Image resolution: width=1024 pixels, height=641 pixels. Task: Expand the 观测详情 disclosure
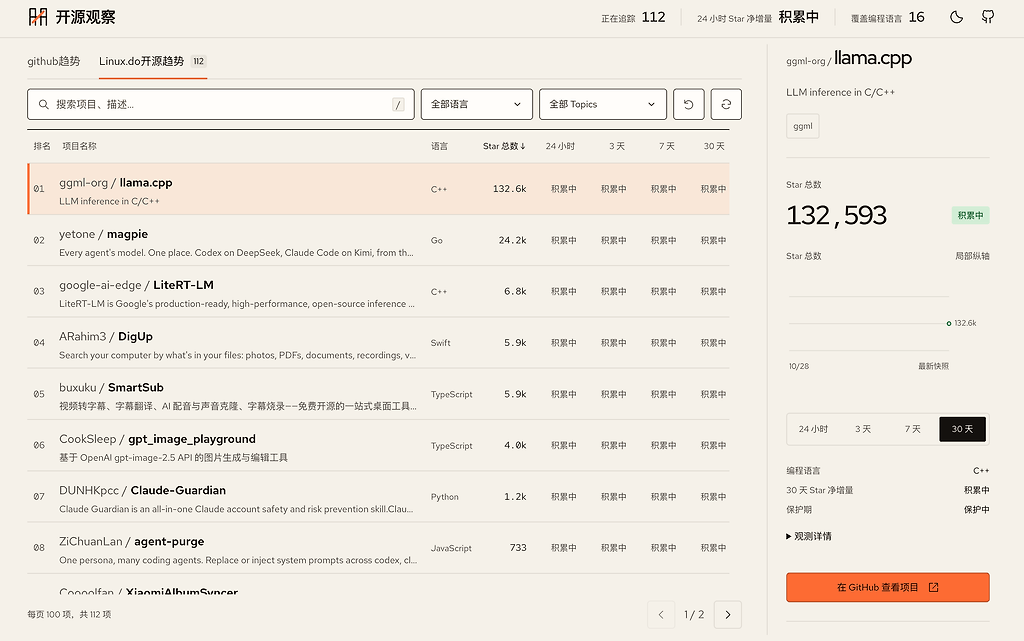click(x=808, y=537)
